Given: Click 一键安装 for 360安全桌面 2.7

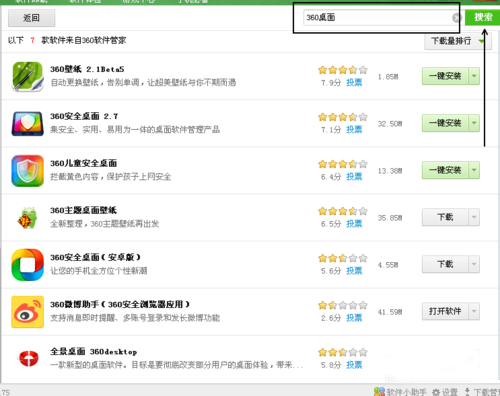Looking at the screenshot, I should (445, 123).
